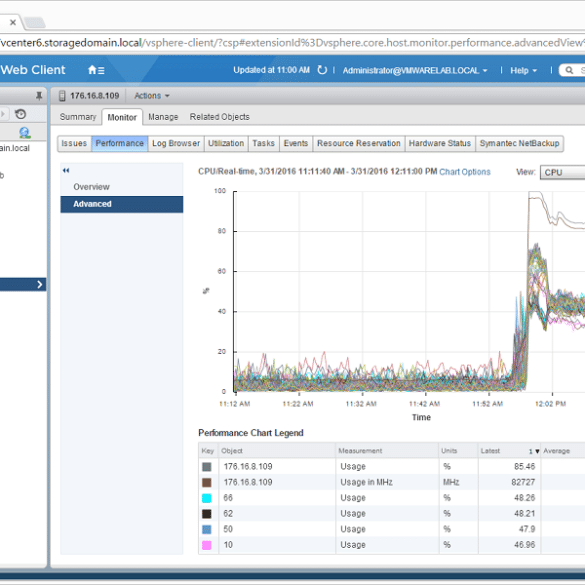Sort legend by the Measurement column header

pos(387,451)
